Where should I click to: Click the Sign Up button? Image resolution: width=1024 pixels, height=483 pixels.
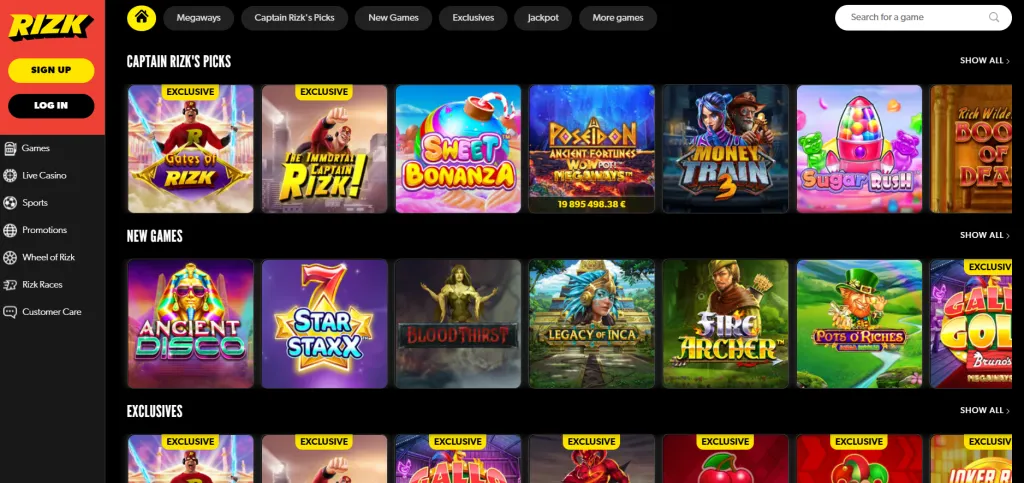coord(51,70)
